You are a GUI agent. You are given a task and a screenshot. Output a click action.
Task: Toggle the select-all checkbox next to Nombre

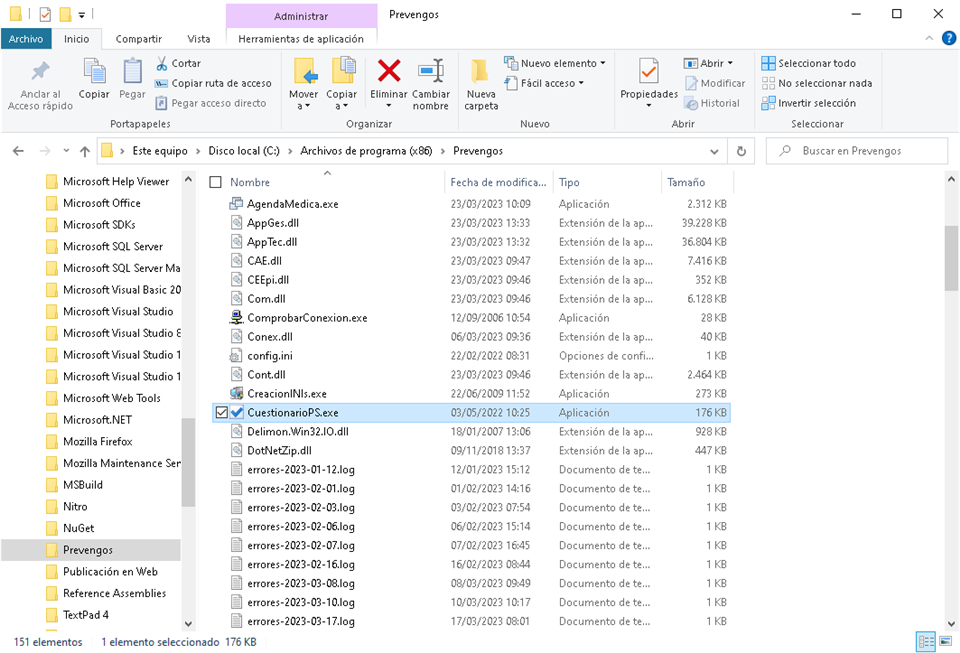(x=215, y=183)
